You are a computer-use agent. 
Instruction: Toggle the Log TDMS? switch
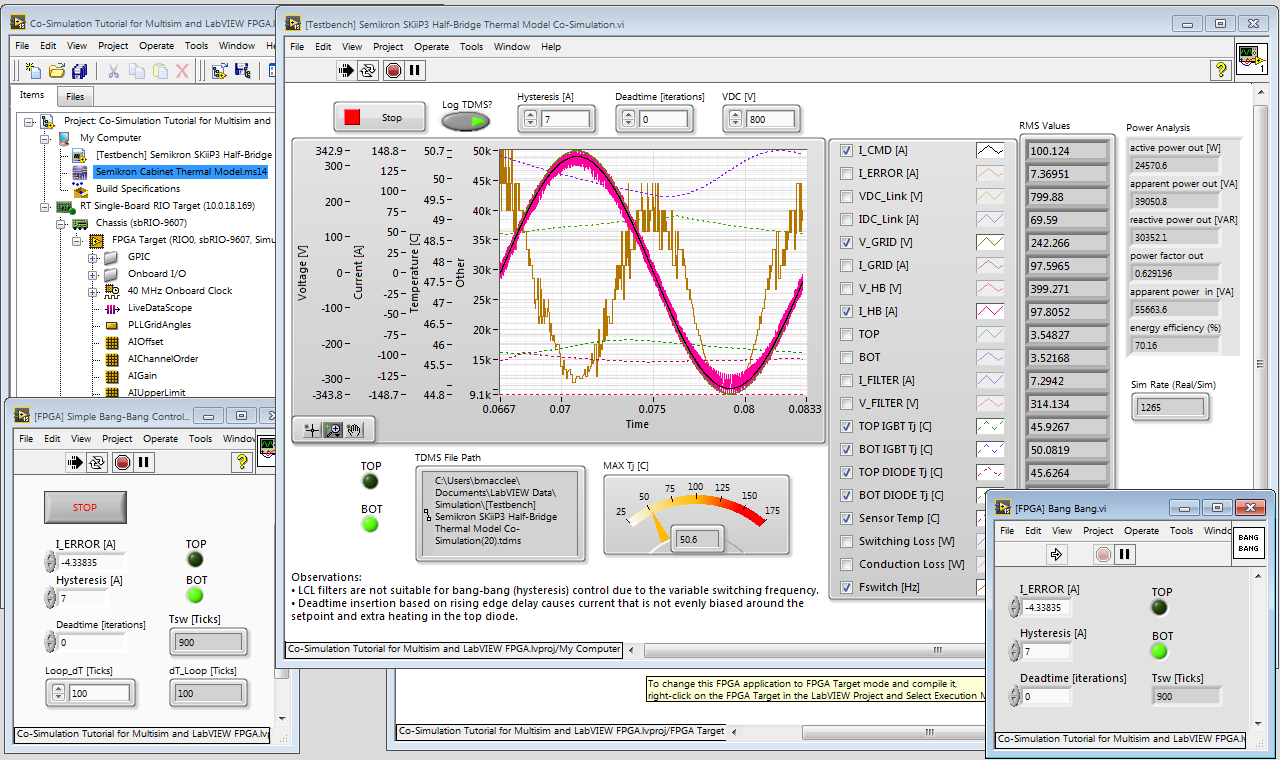(466, 121)
